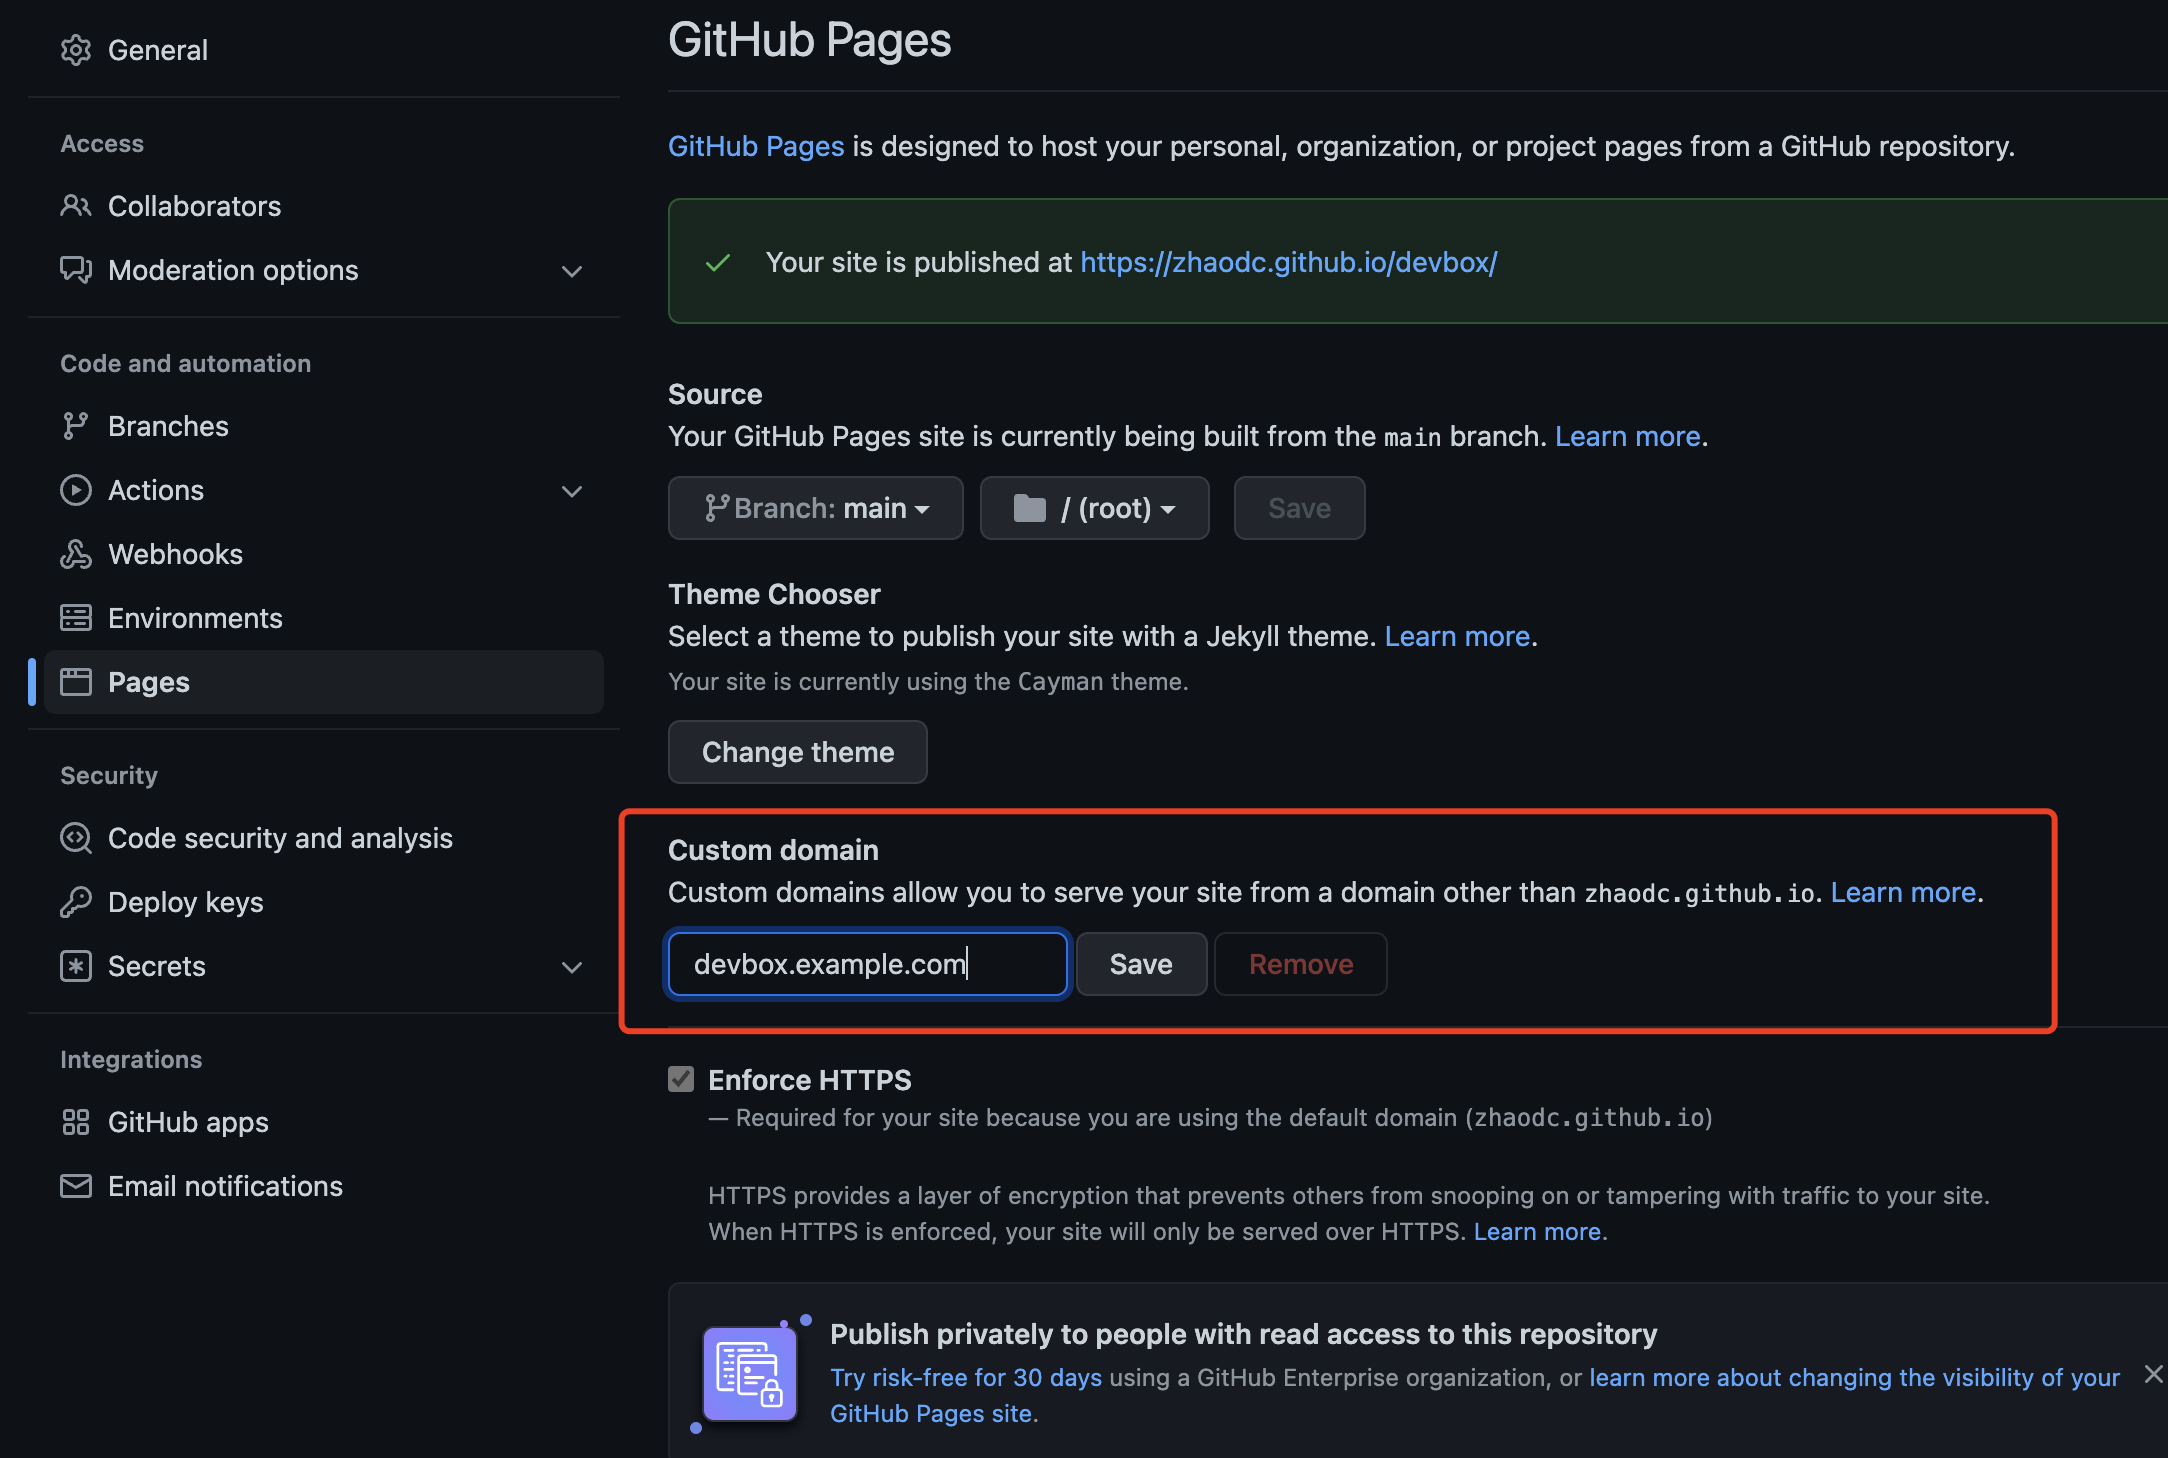The height and width of the screenshot is (1458, 2168).
Task: Click the Collaborators people icon
Action: click(76, 206)
